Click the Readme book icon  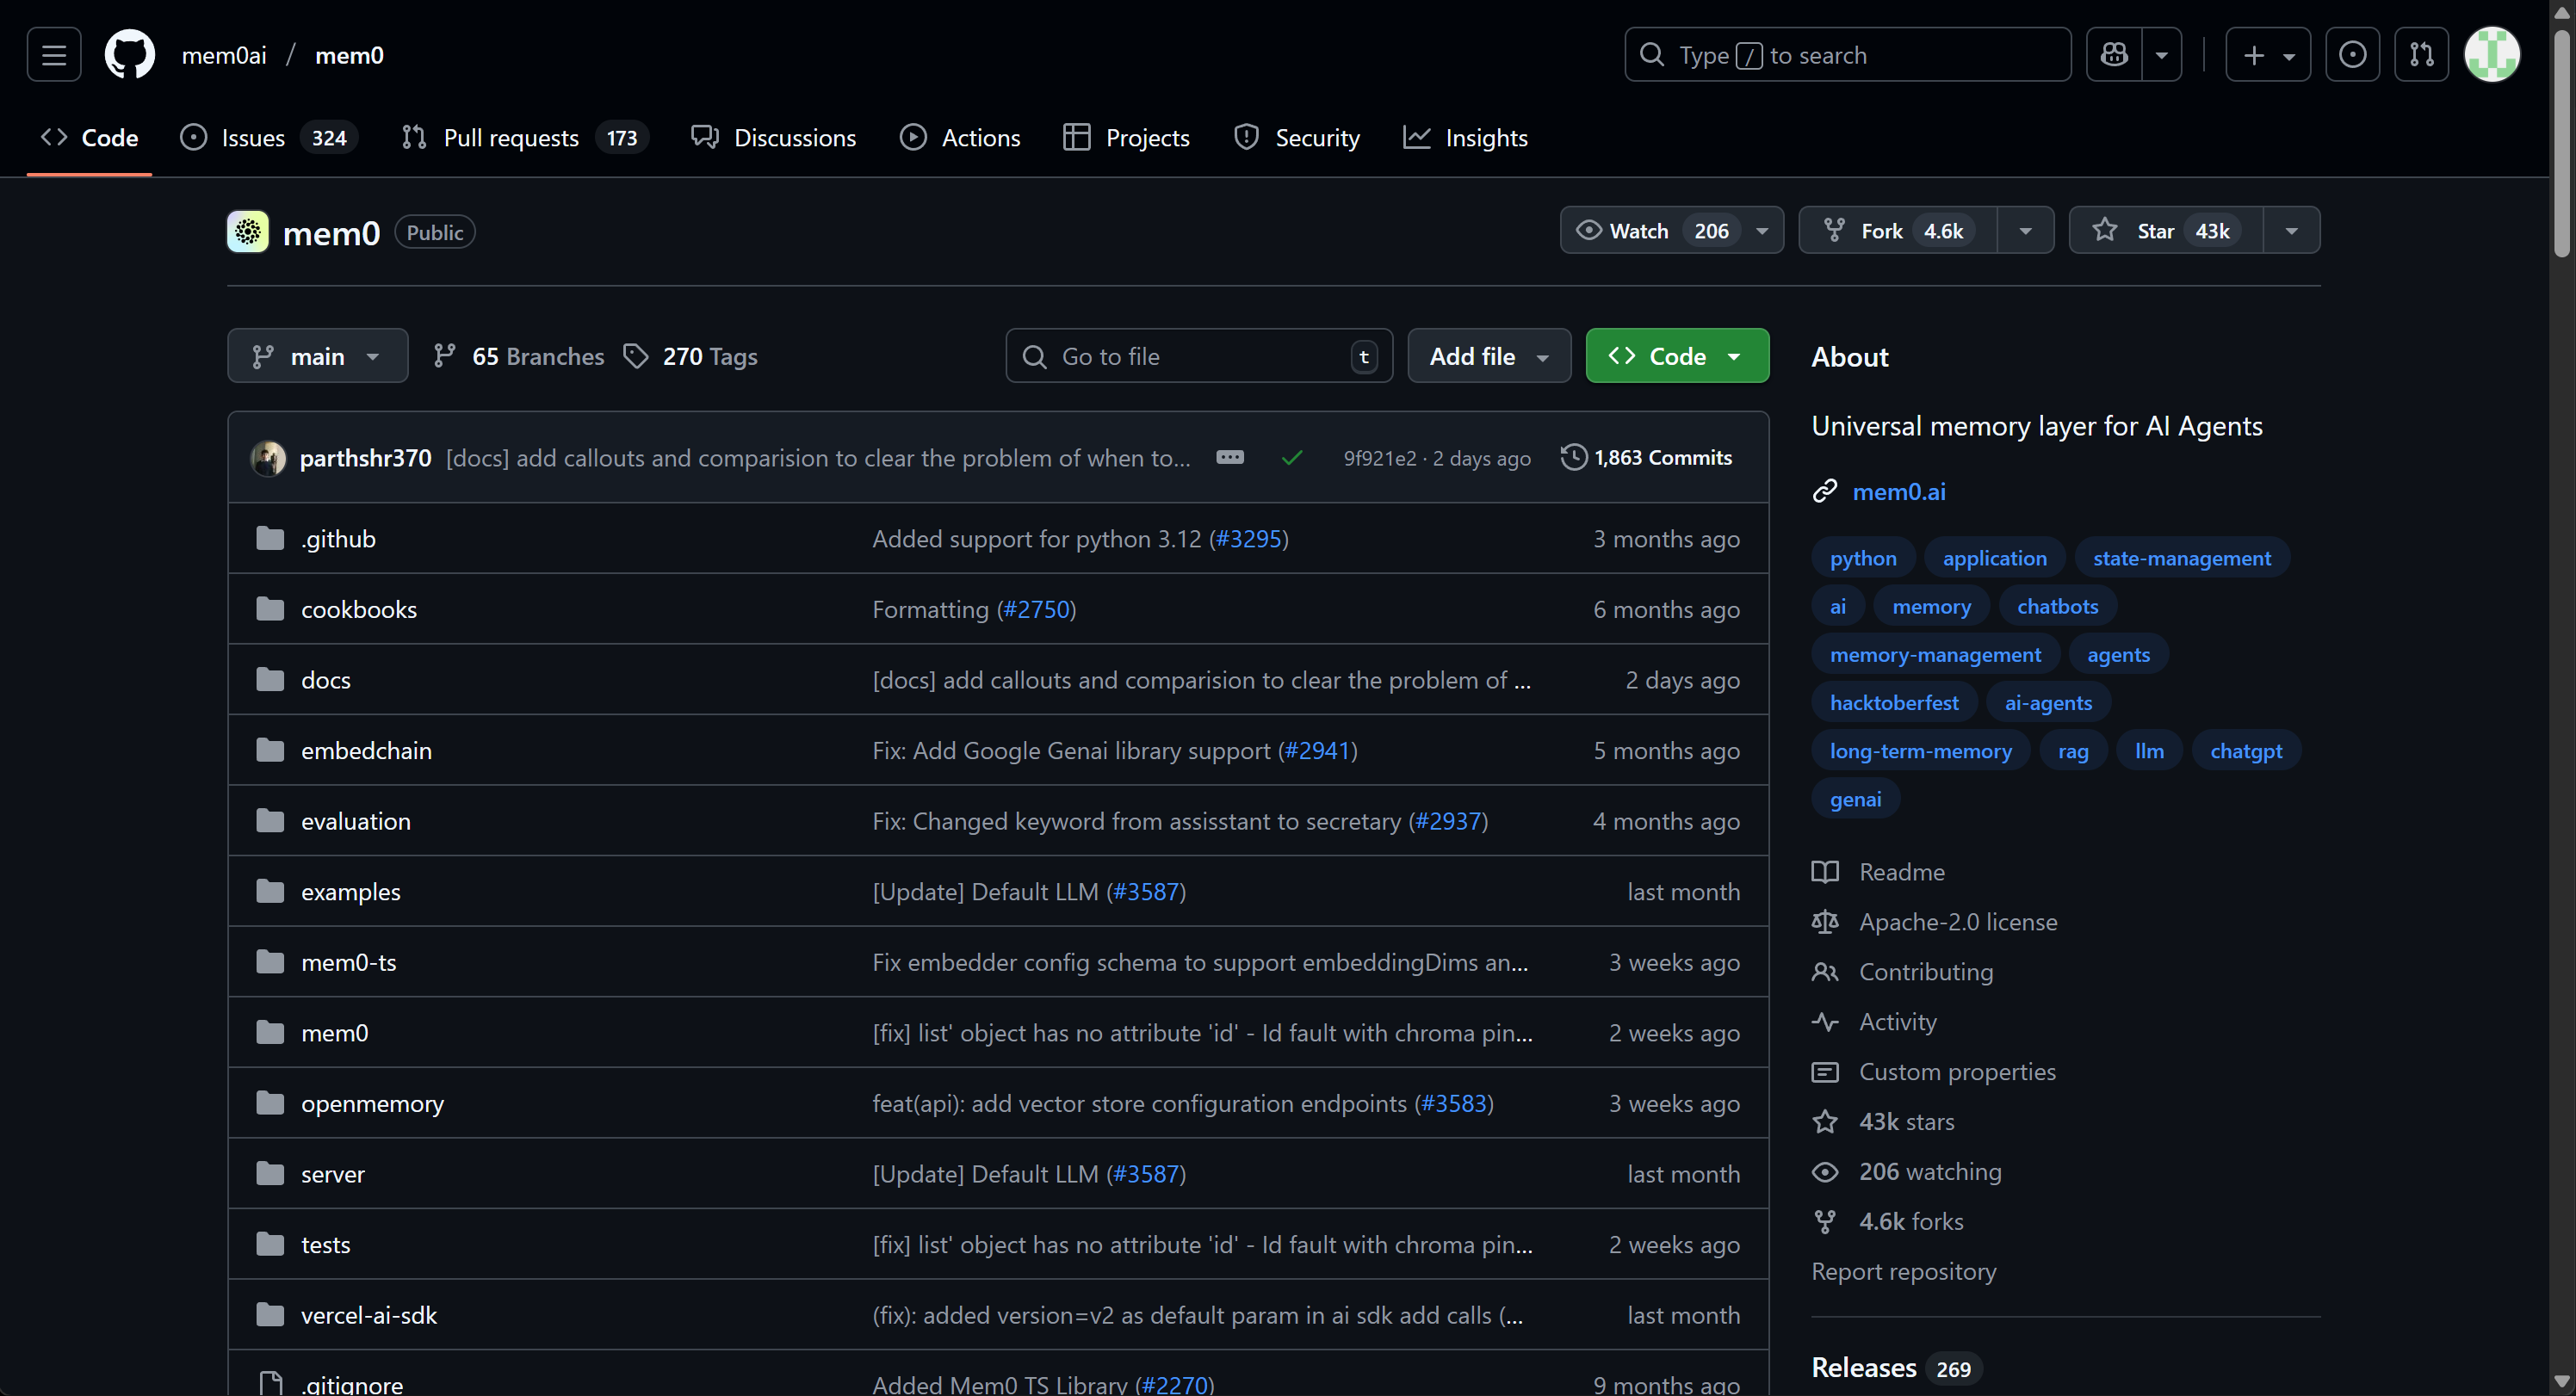1825,872
